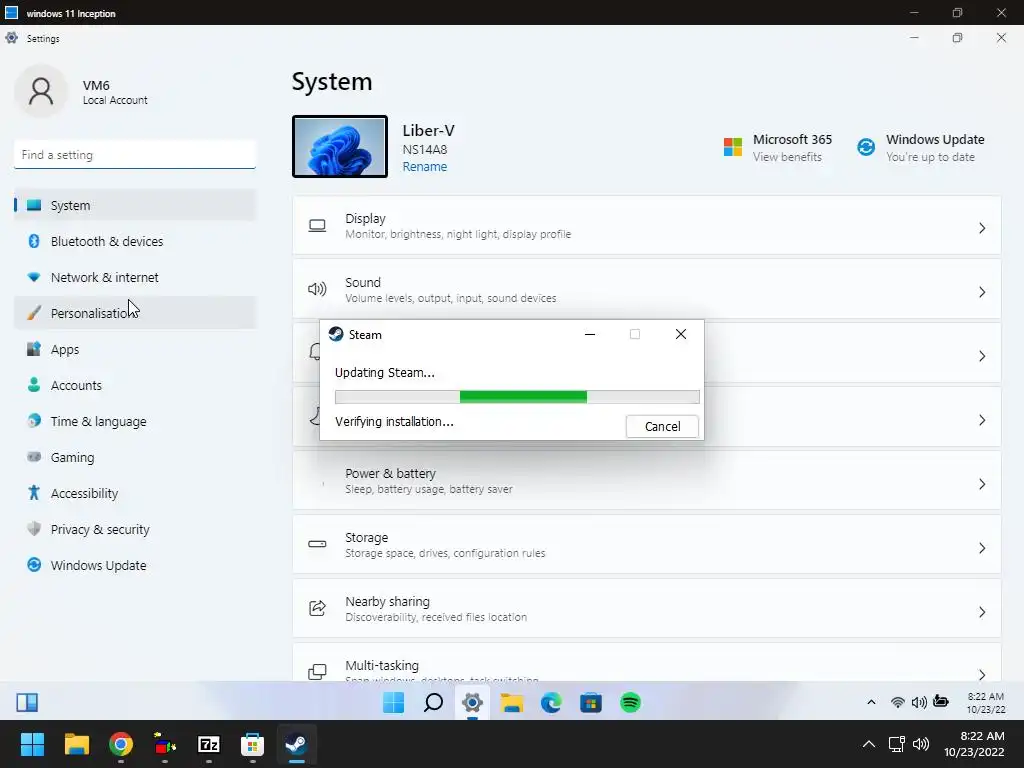1024x768 pixels.
Task: Click the Nearby sharing icon
Action: (x=317, y=608)
